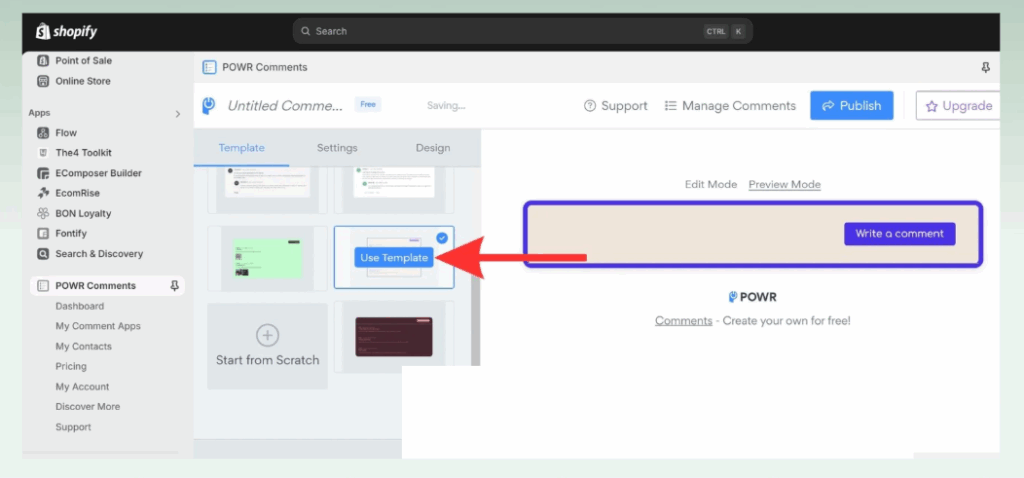
Task: Switch to the Template tab
Action: 242,148
